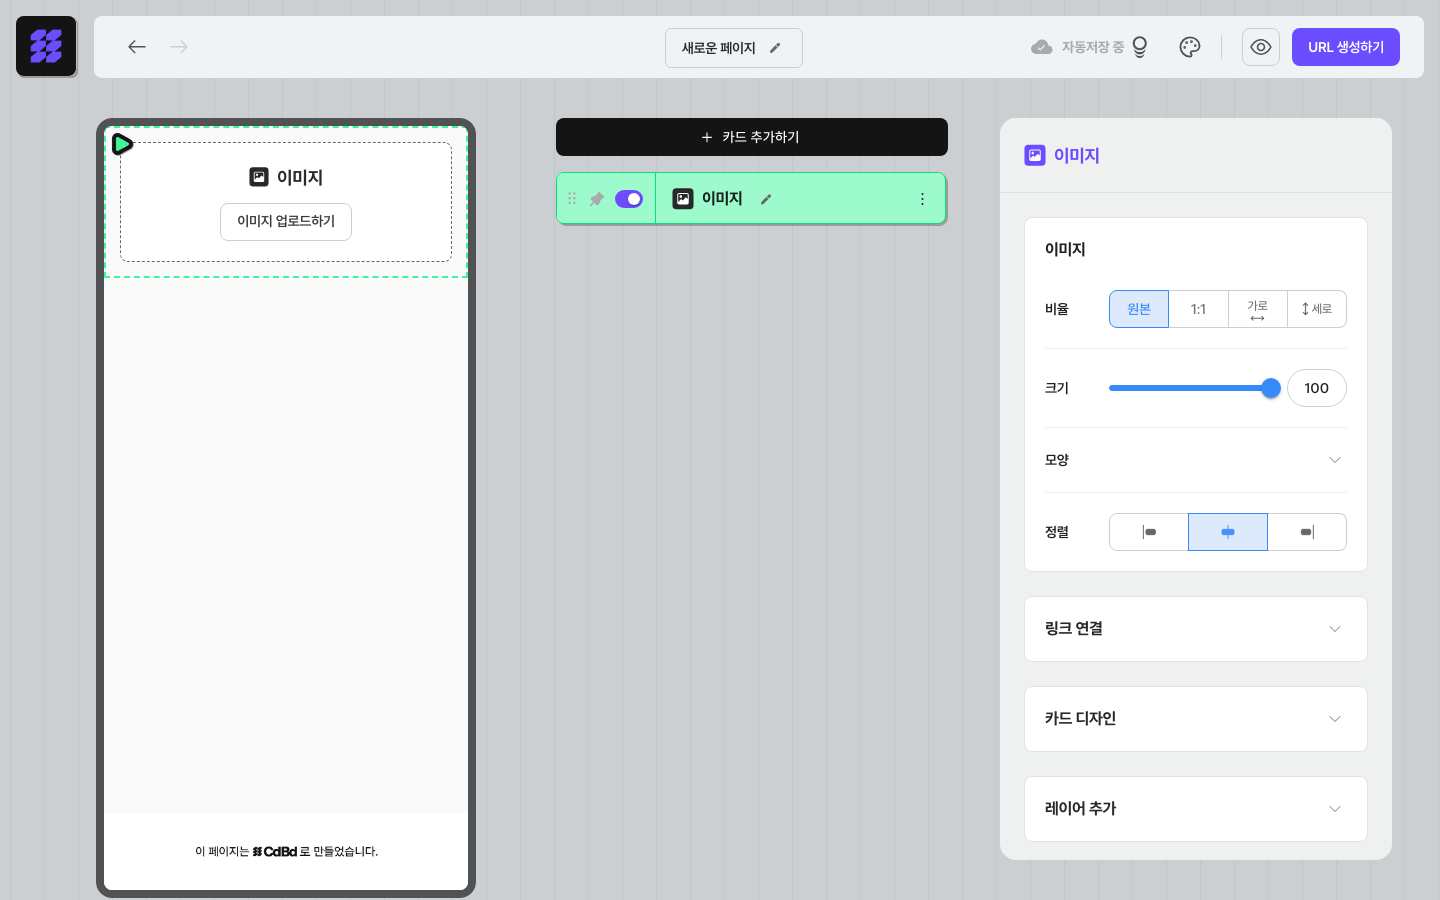
Task: Grab the drag handle on 이미지 card
Action: point(572,199)
